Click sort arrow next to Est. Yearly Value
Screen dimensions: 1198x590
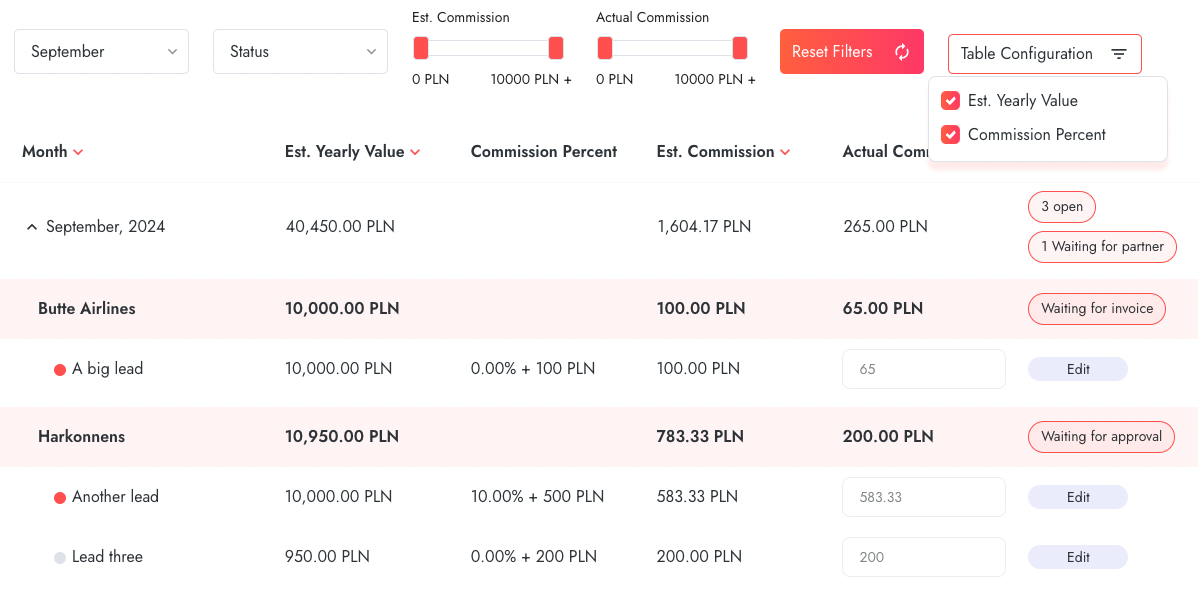tap(415, 152)
